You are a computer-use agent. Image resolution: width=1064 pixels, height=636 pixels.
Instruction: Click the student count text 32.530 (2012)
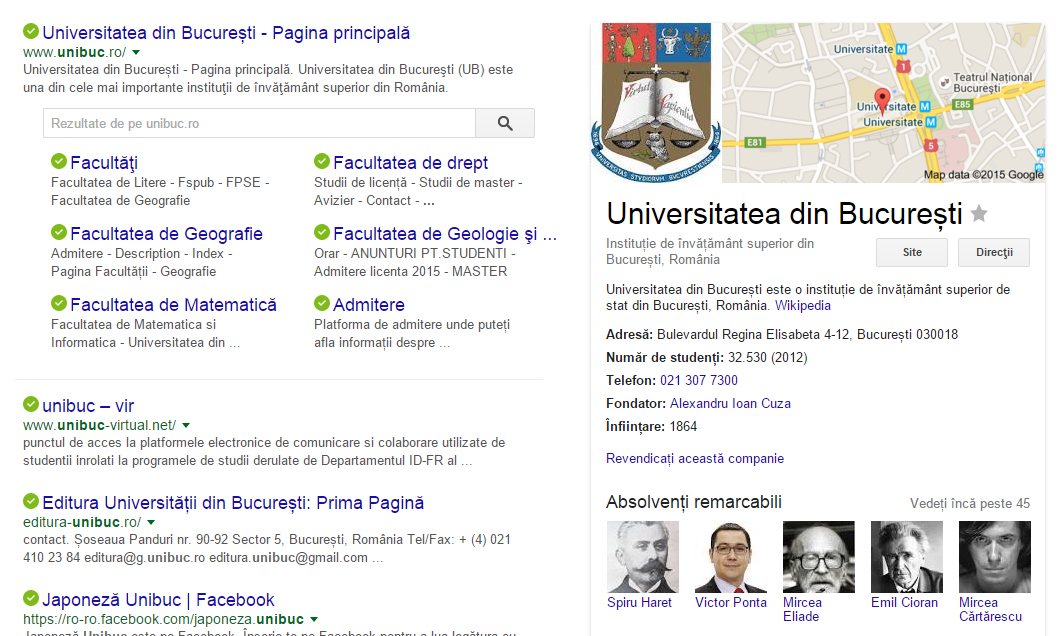(x=767, y=357)
